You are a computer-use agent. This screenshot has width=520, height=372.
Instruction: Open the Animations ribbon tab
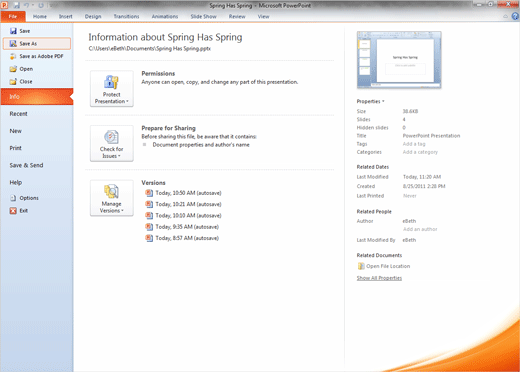[165, 16]
